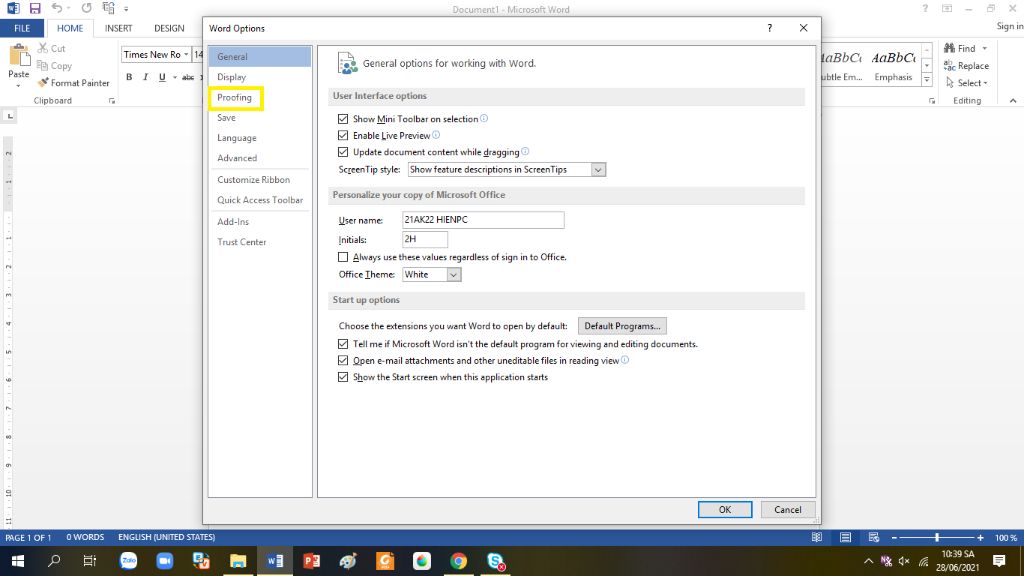1024x576 pixels.
Task: Click the Format Painter brush icon
Action: (x=43, y=82)
